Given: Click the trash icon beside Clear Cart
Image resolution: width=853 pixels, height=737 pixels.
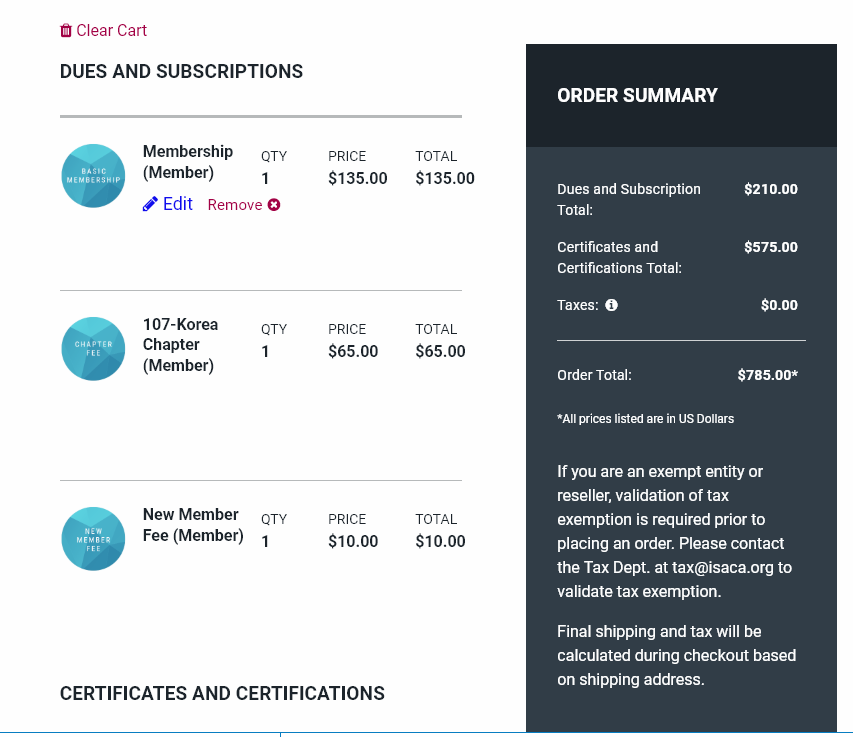Looking at the screenshot, I should [x=66, y=31].
